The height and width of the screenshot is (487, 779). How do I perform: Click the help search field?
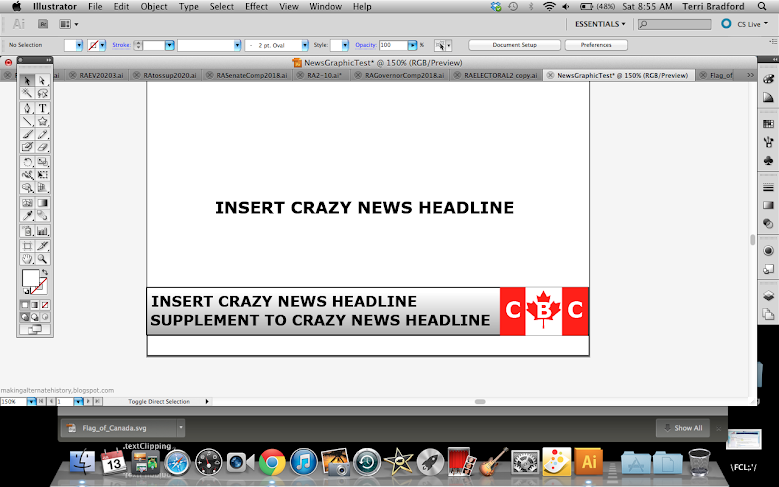coord(675,24)
